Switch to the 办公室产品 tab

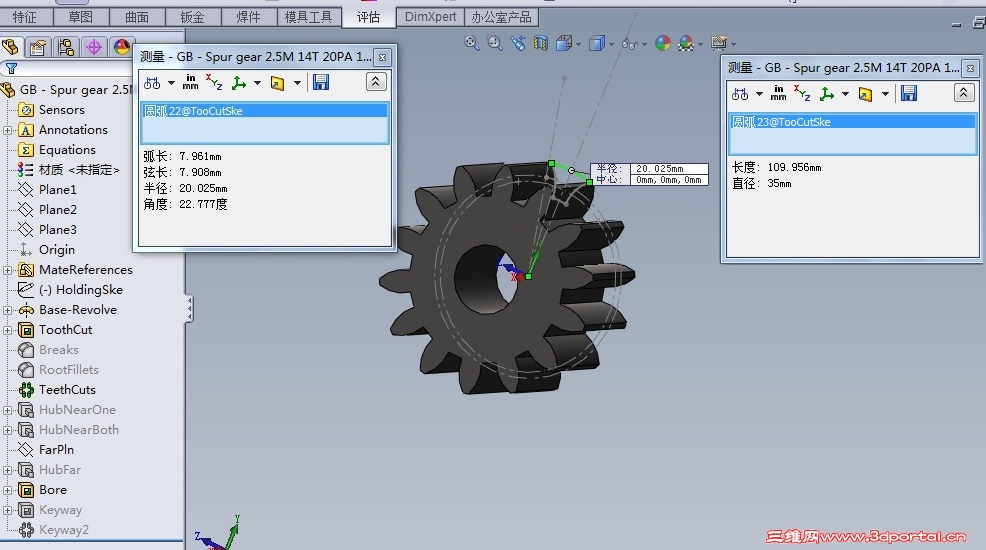click(502, 17)
